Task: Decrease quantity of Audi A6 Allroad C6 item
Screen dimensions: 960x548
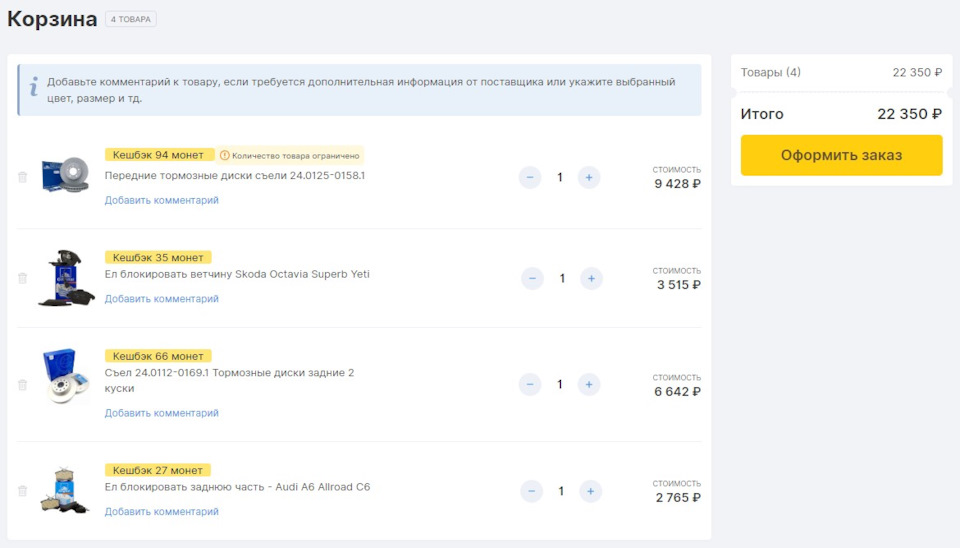Action: [532, 491]
